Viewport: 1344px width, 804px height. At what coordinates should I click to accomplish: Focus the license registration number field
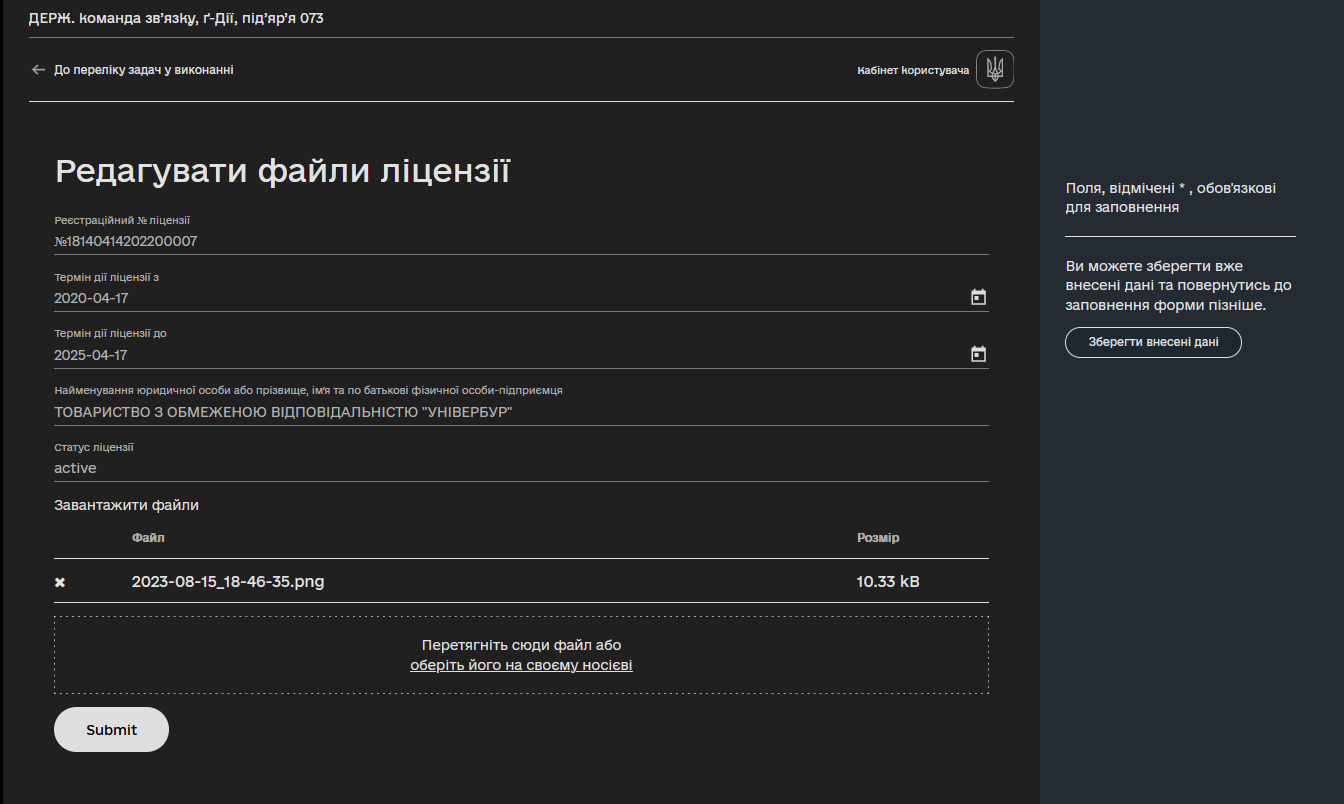click(521, 241)
